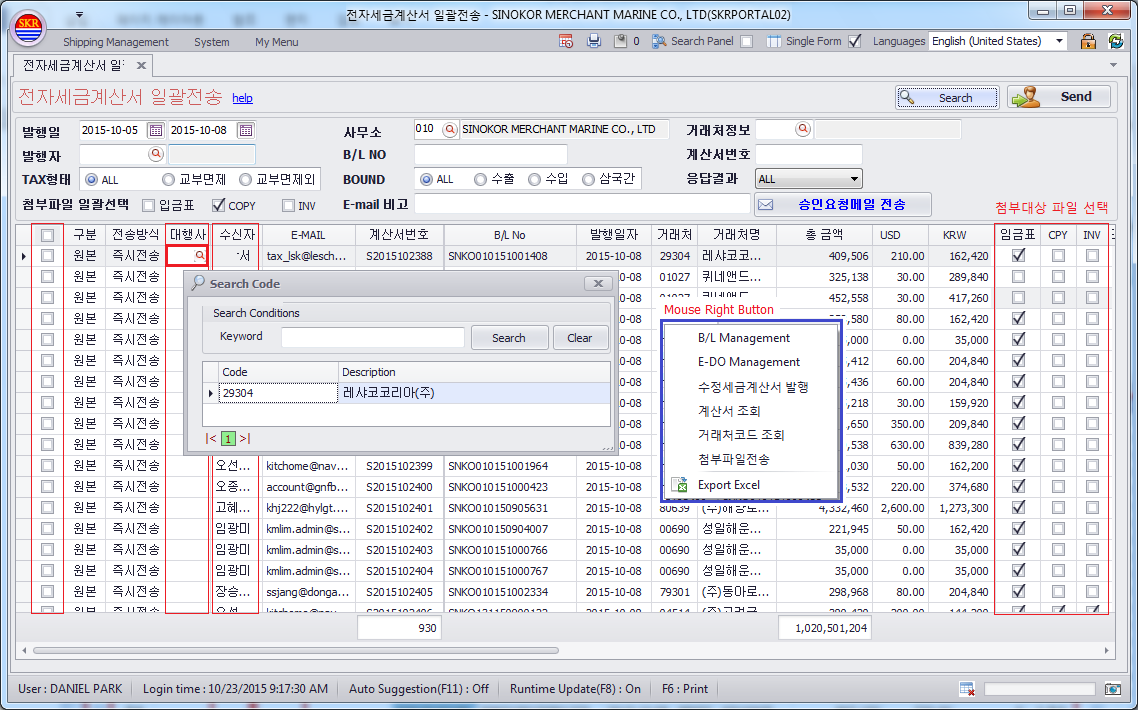Toggle the select-all checkbox in grid header
This screenshot has width=1138, height=710.
[x=47, y=235]
